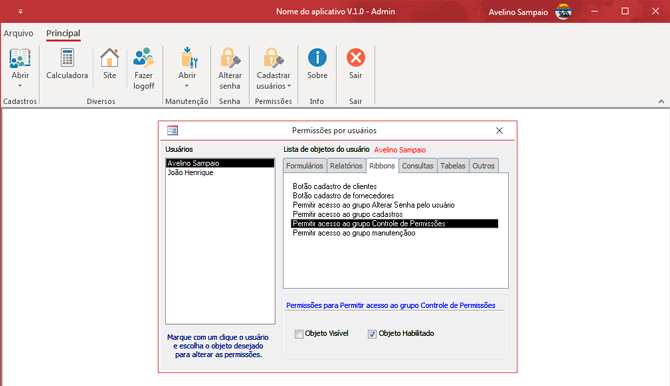Launch the Calculadora tool
This screenshot has height=386, width=670.
coord(67,58)
